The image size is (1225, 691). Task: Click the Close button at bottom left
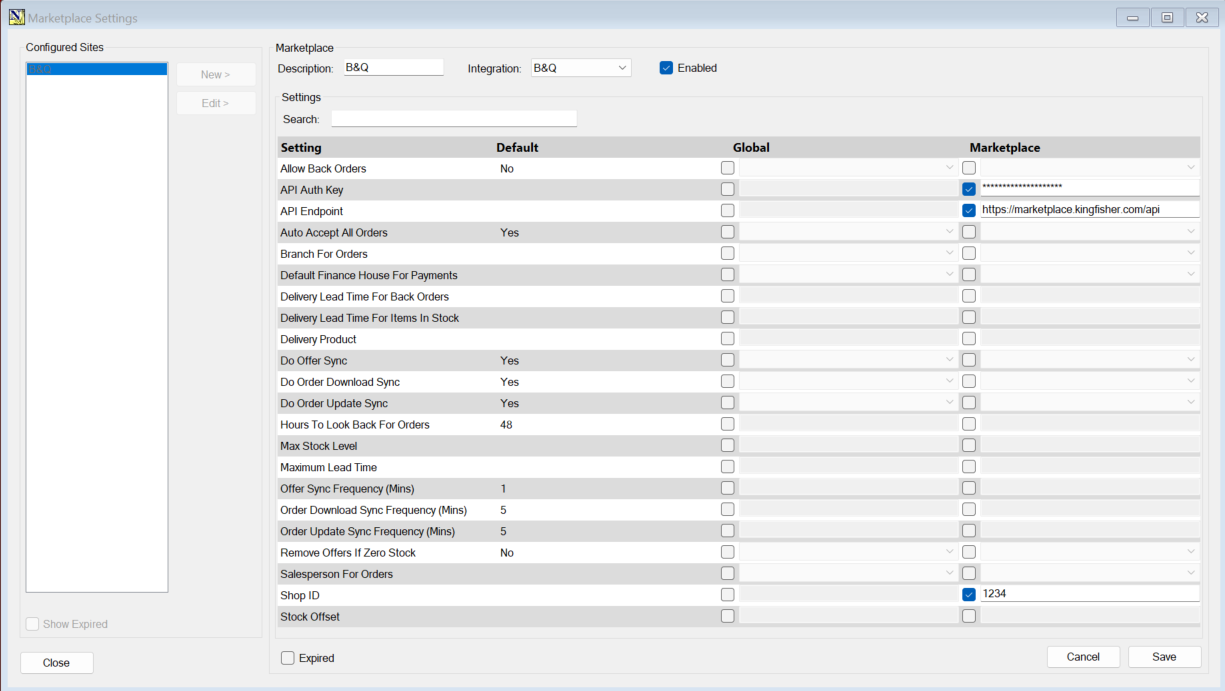[x=57, y=663]
